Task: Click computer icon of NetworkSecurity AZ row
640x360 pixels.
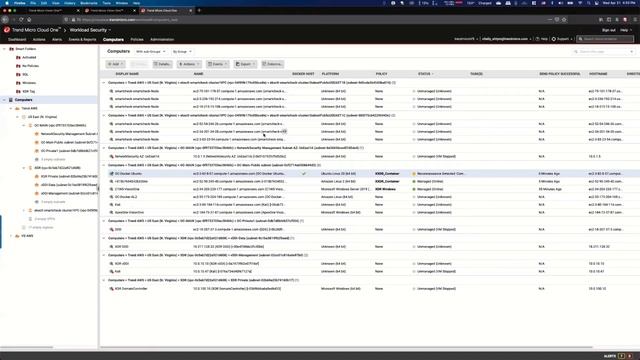Action: (x=111, y=156)
